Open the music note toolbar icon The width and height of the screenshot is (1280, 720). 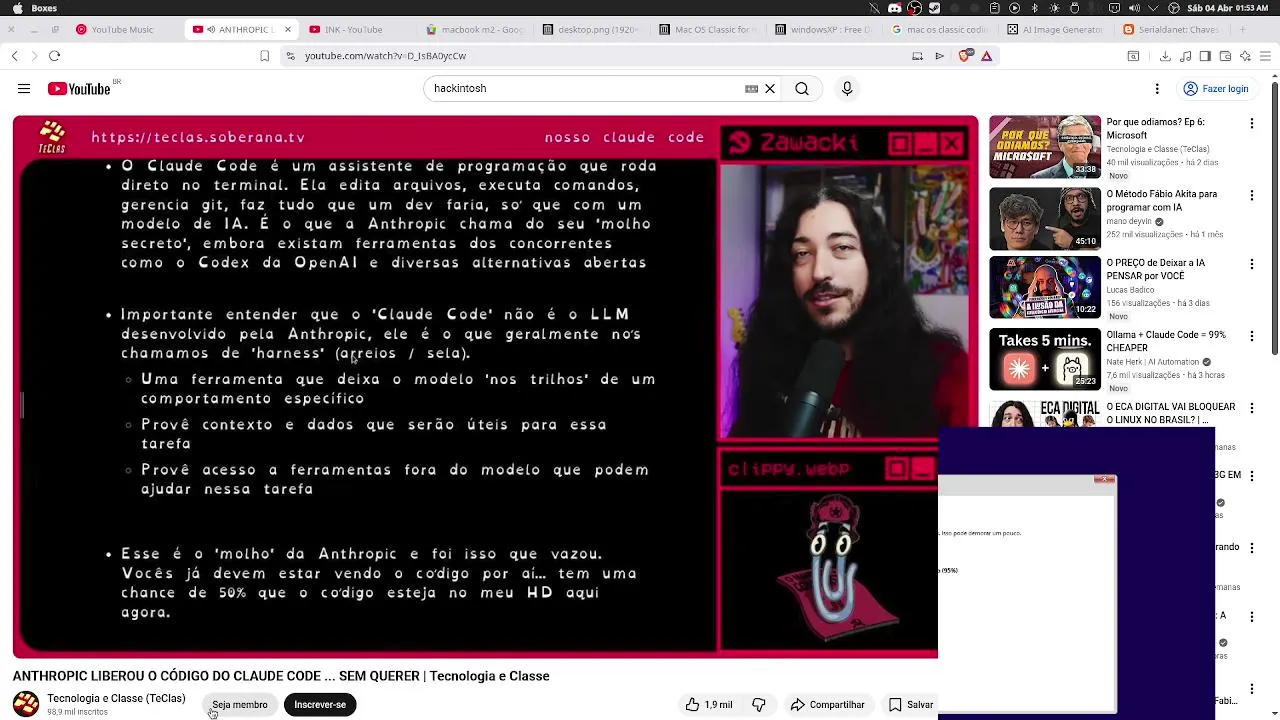[x=1186, y=56]
